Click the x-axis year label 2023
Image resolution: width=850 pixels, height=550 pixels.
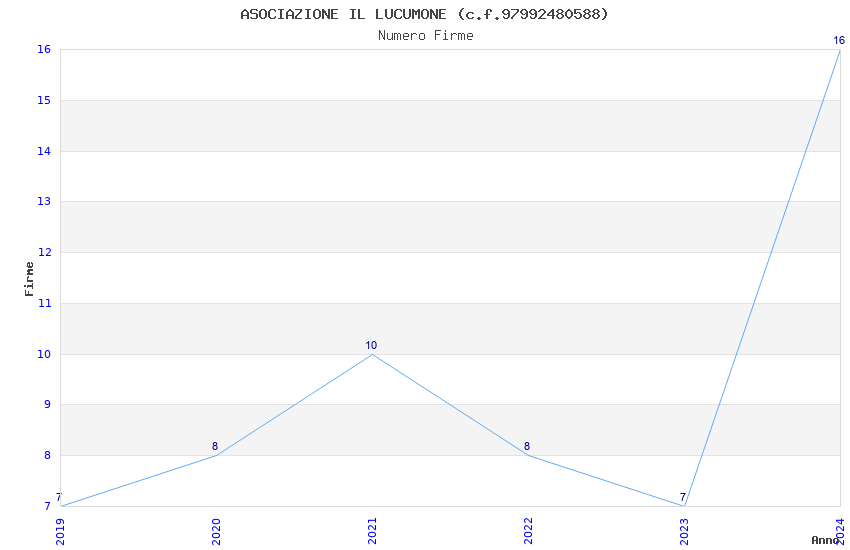[685, 531]
